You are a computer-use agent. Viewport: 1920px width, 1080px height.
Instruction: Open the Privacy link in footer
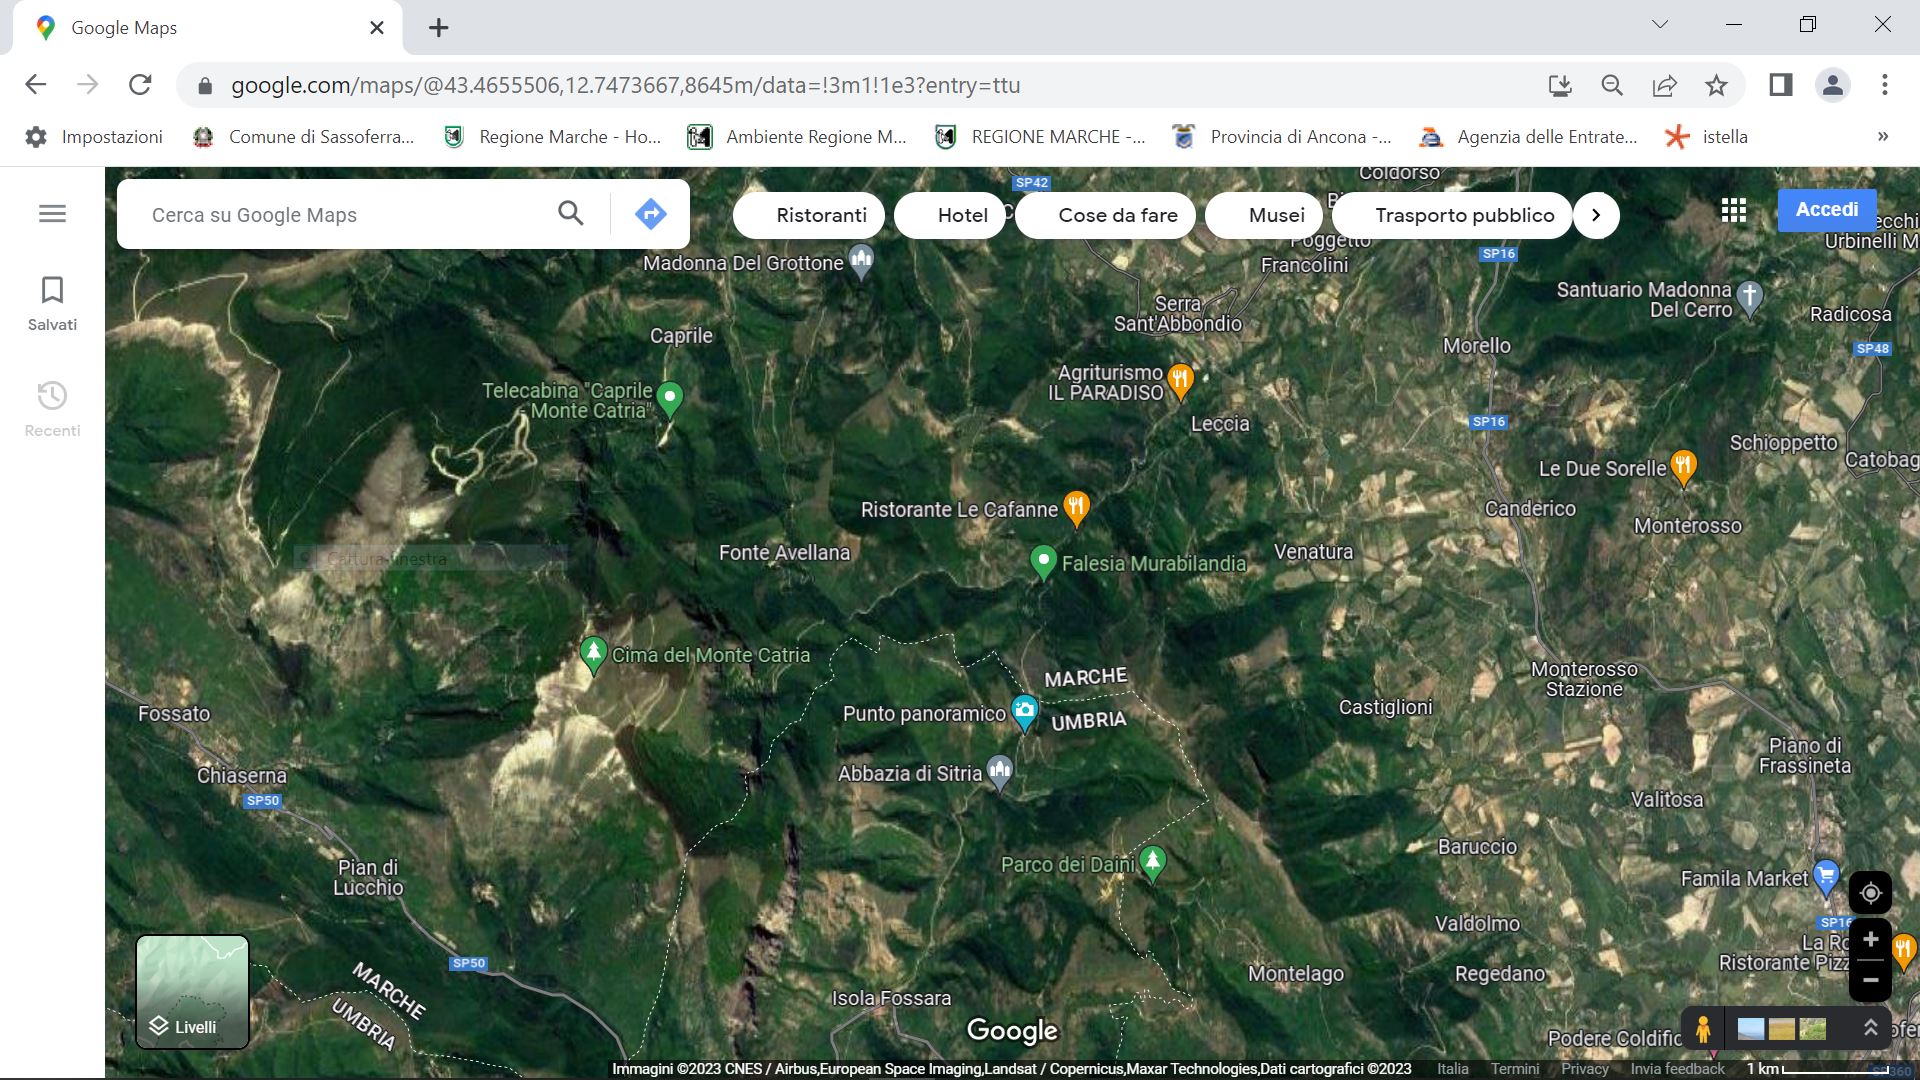pyautogui.click(x=1585, y=1069)
